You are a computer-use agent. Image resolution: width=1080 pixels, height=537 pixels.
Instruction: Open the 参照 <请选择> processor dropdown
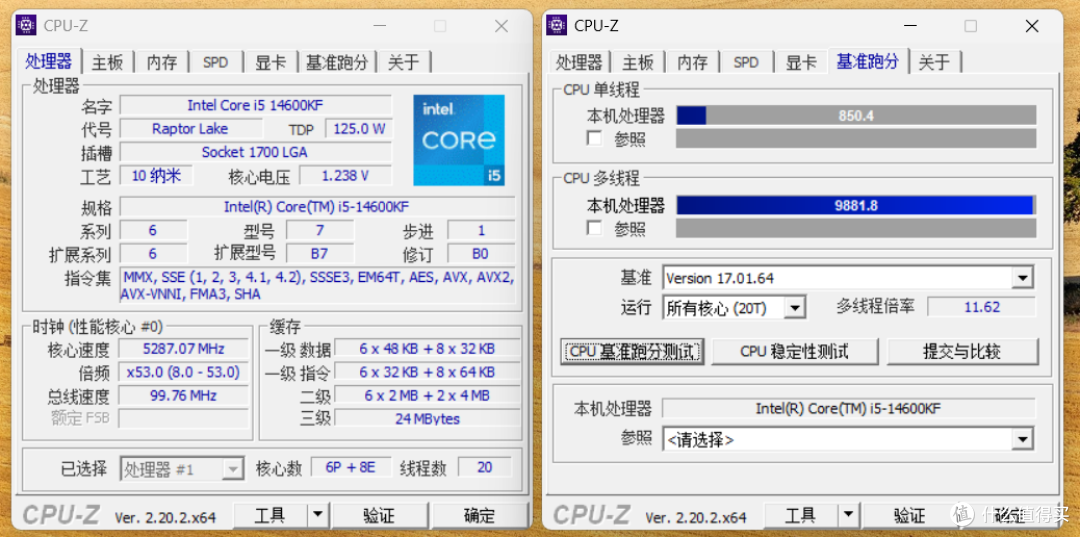pyautogui.click(x=1022, y=439)
